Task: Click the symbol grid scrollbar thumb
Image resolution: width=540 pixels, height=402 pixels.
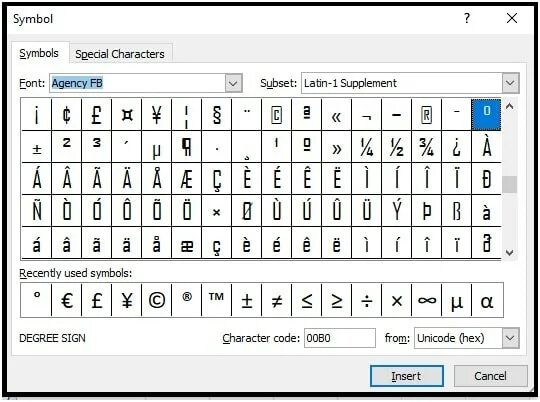Action: point(510,185)
